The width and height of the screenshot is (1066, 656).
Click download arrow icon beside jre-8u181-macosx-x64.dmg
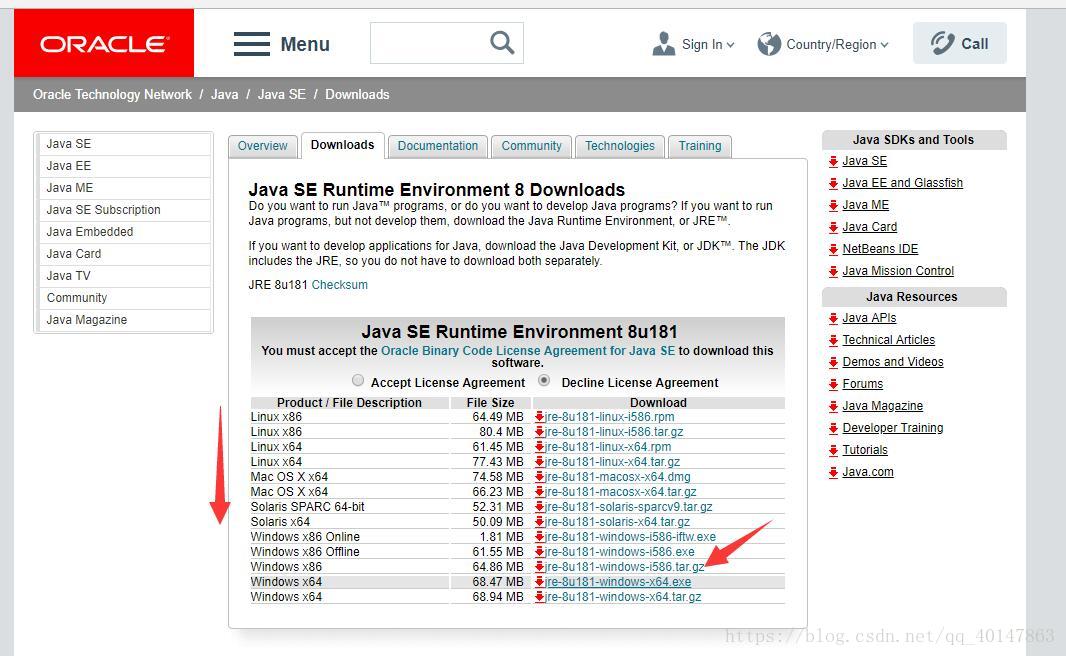(x=539, y=477)
